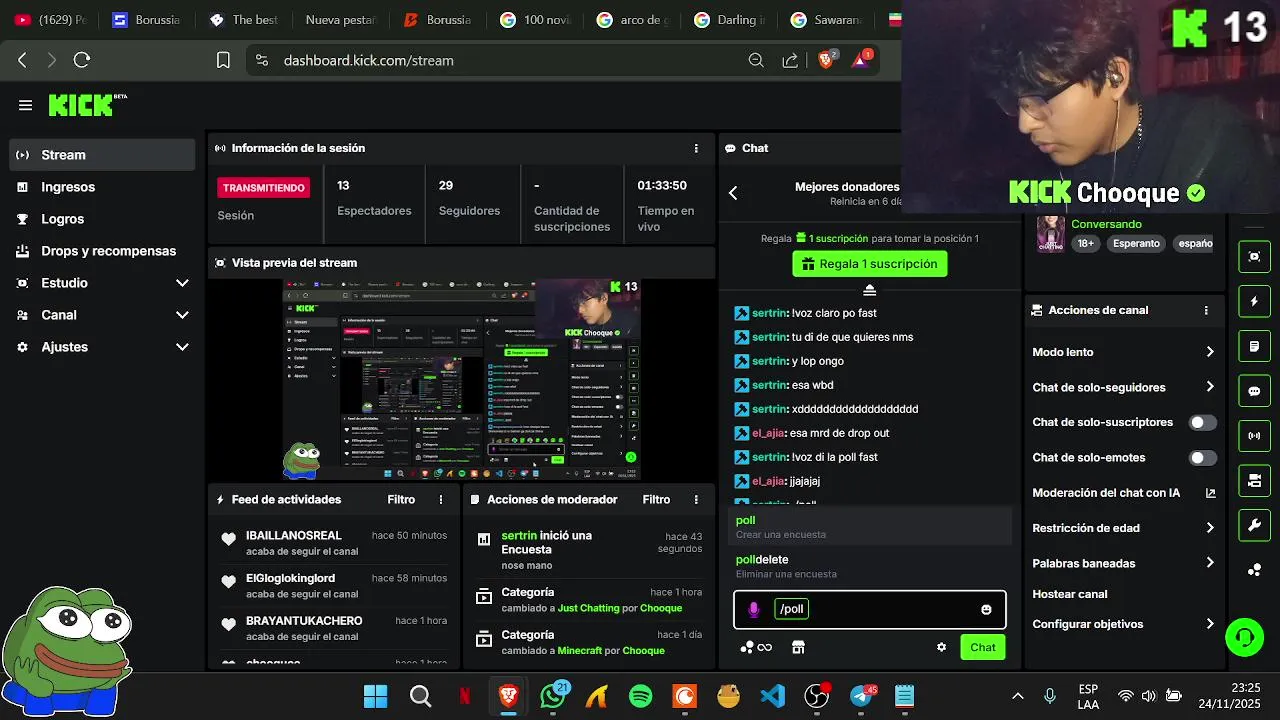Toggle Chat de solo-suscriptores switch
Image resolution: width=1280 pixels, height=720 pixels.
(1203, 422)
